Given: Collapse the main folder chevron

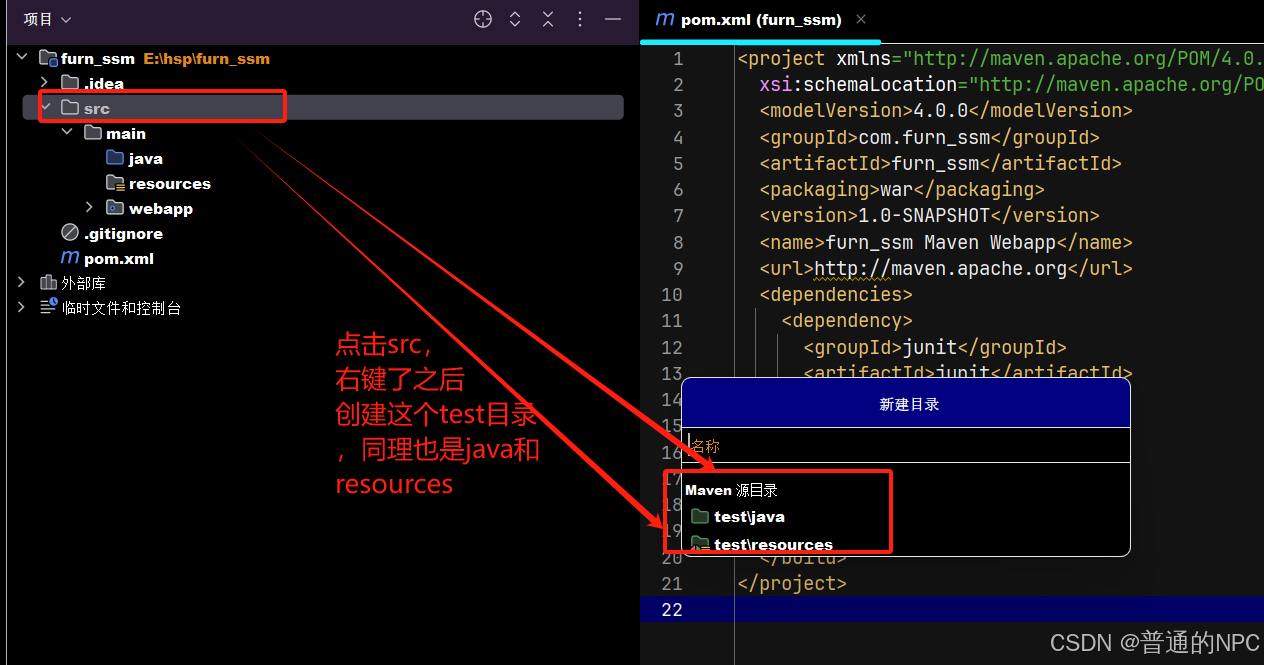Looking at the screenshot, I should pyautogui.click(x=67, y=133).
